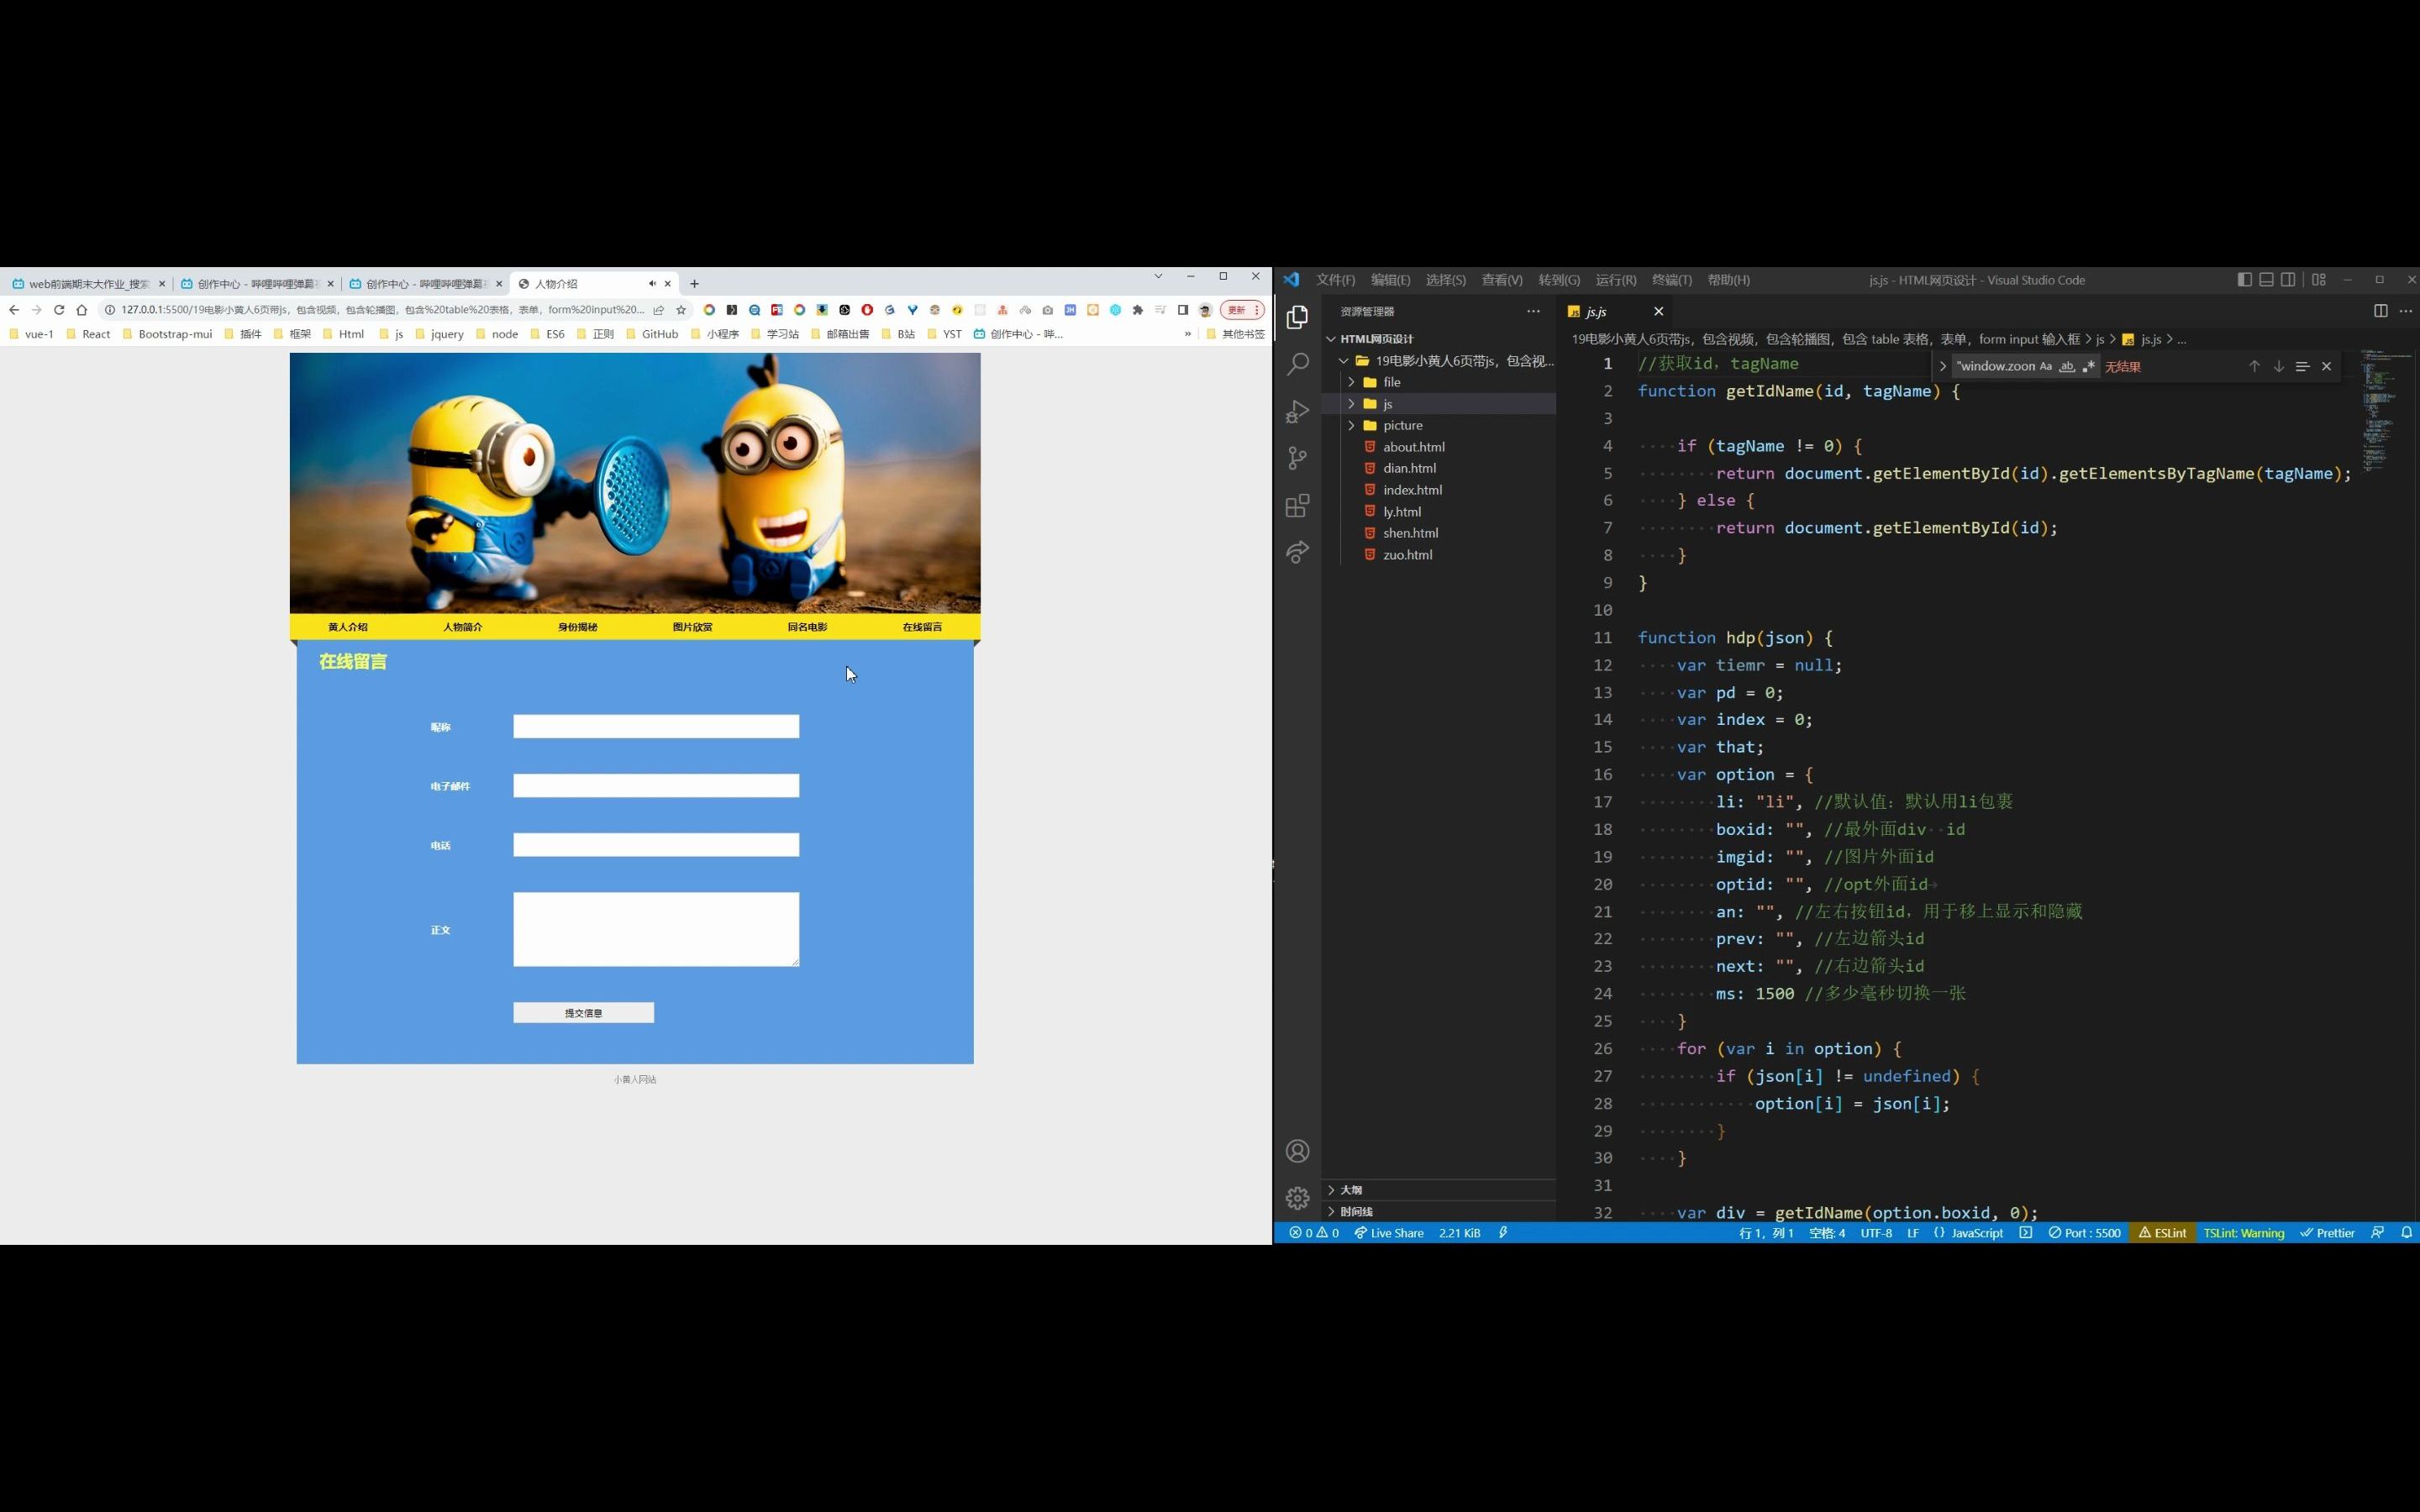Expand the file folder in explorer
This screenshot has height=1512, width=2420.
1391,382
